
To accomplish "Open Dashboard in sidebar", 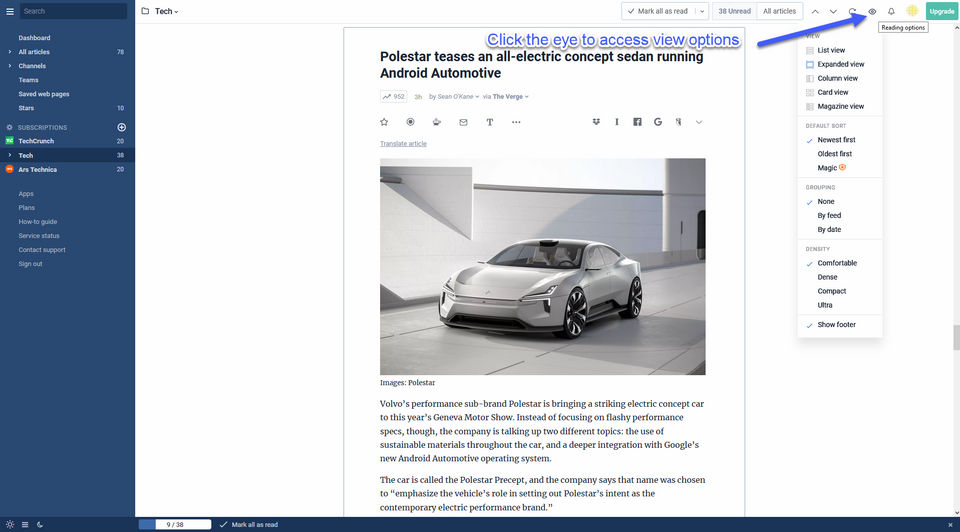I will [34, 38].
